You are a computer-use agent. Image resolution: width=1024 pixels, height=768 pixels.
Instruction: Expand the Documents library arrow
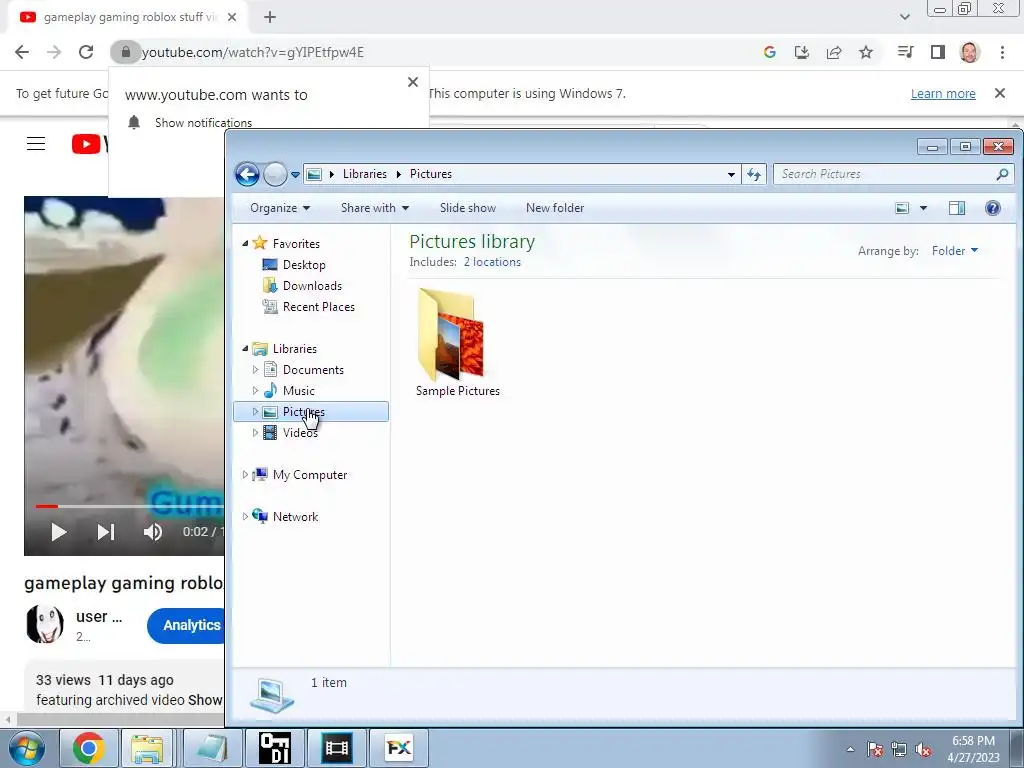point(255,370)
